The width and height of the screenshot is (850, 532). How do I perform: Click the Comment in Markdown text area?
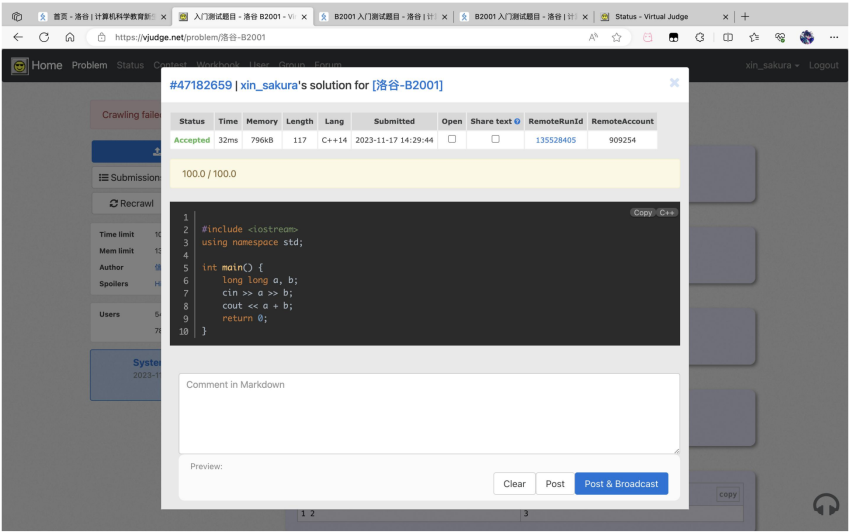[429, 413]
